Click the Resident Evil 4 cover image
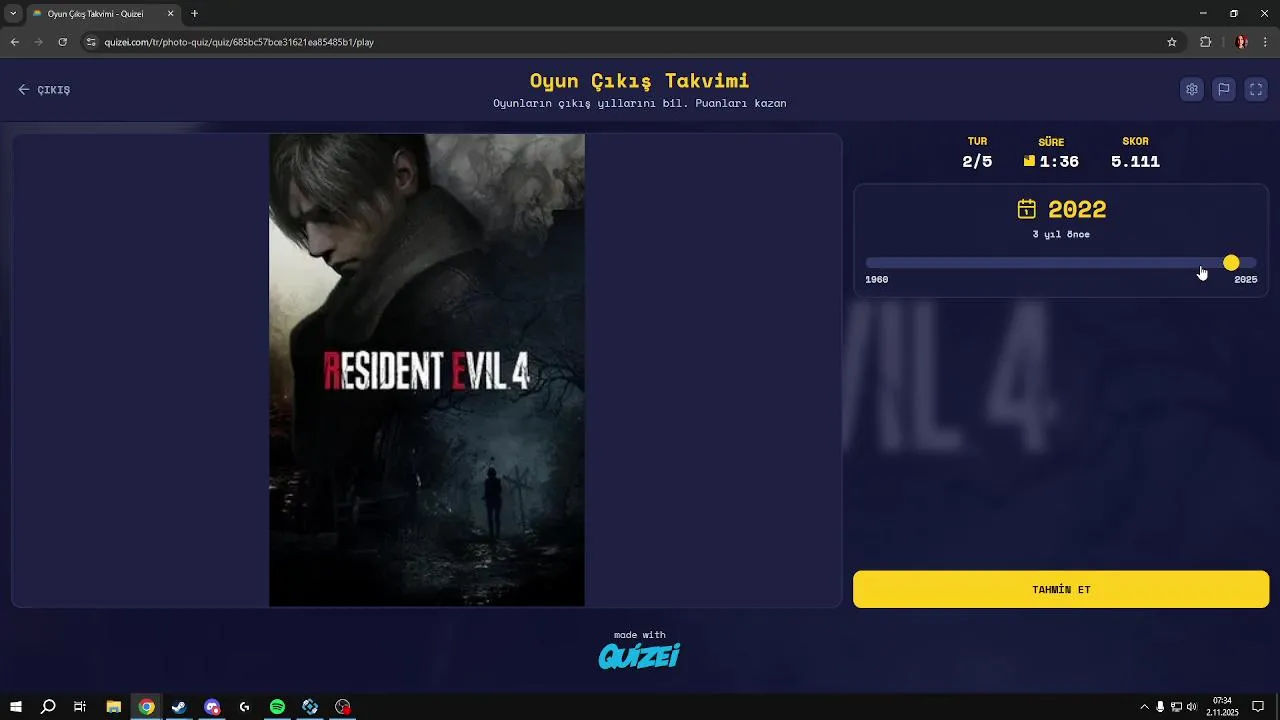 tap(427, 370)
